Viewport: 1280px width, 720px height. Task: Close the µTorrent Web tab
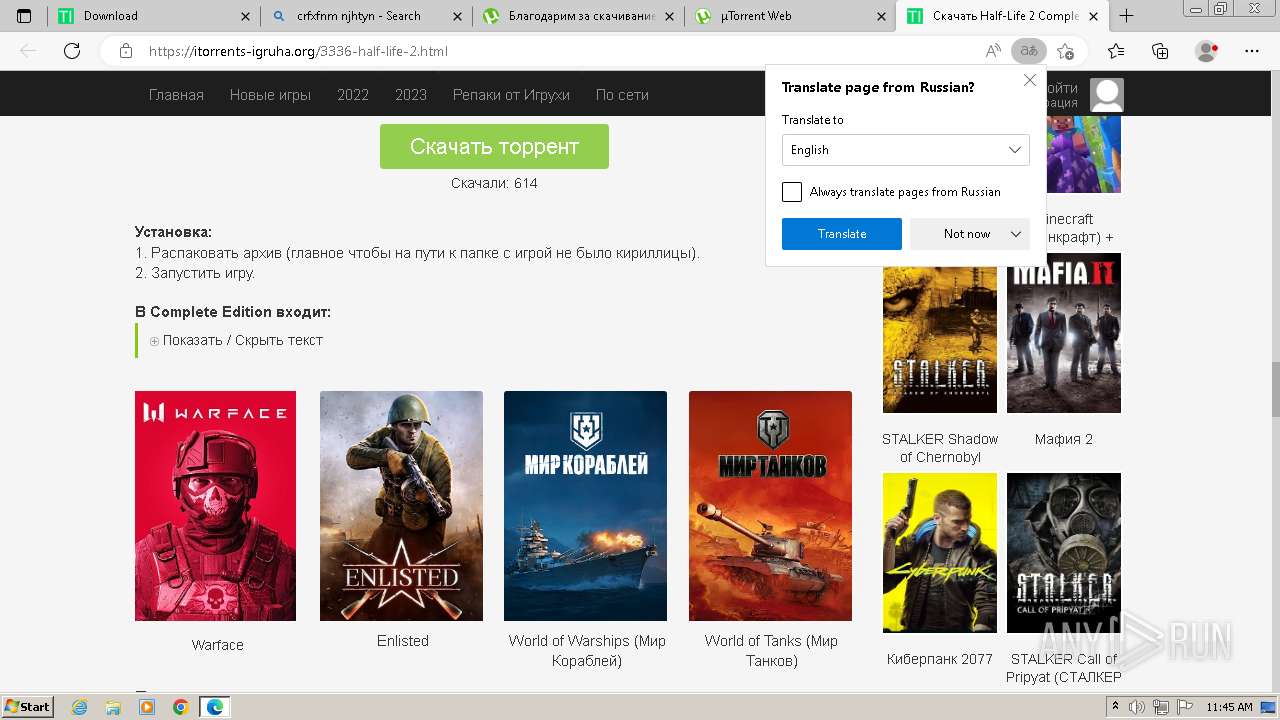tap(881, 16)
